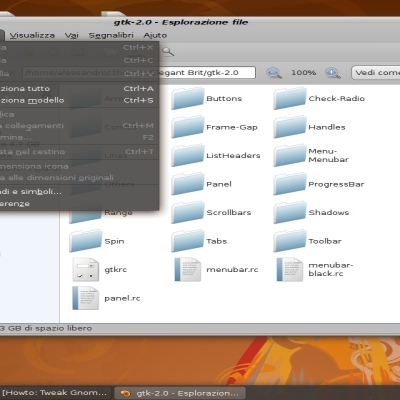
Task: Click the 'spazio libero' status bar text
Action: [64, 328]
